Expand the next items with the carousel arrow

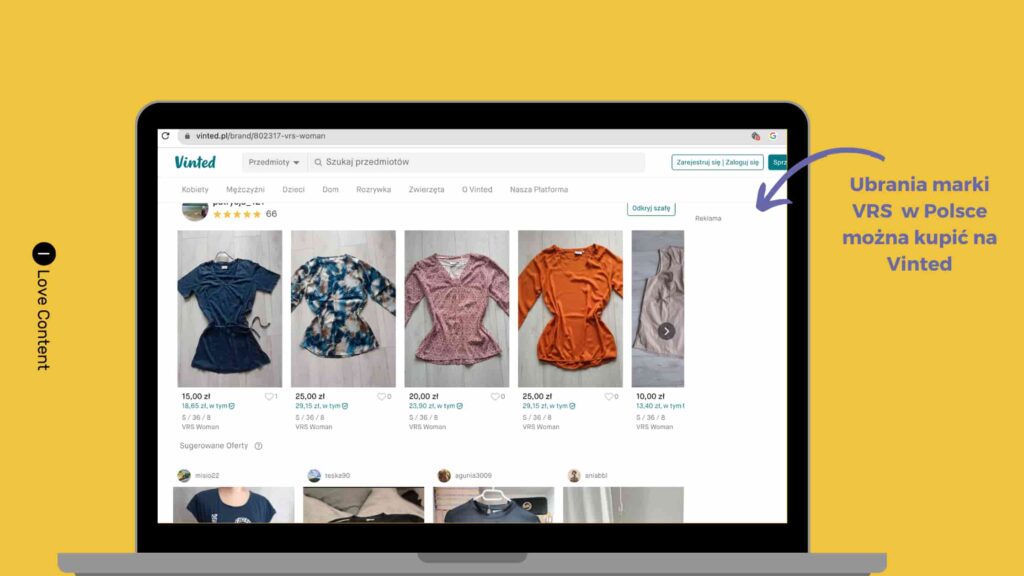[x=666, y=330]
